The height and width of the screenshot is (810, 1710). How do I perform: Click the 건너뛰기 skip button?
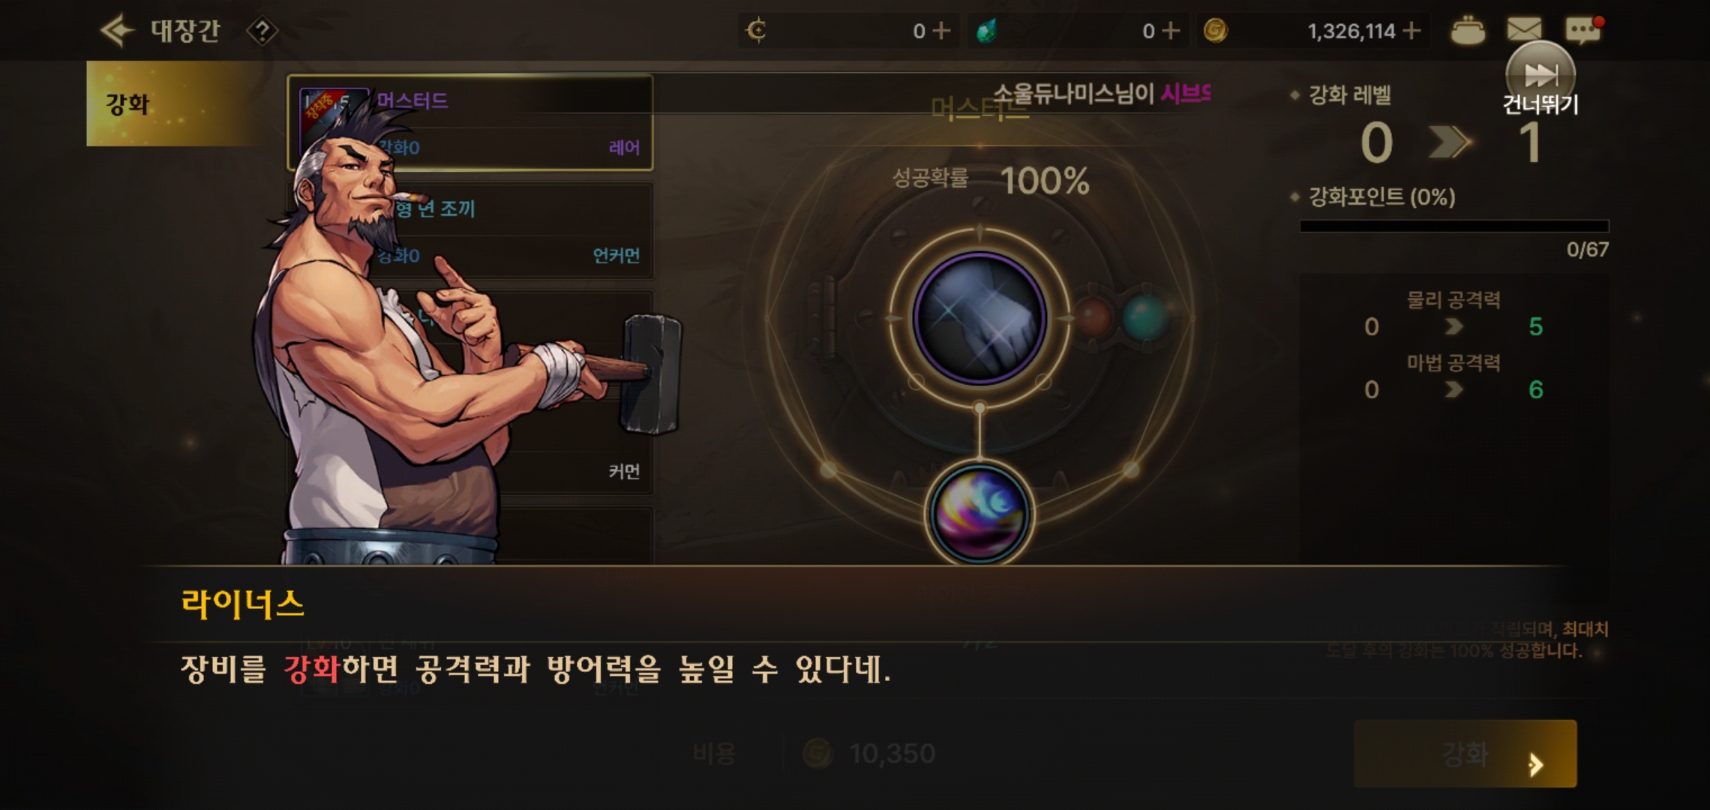pos(1540,80)
